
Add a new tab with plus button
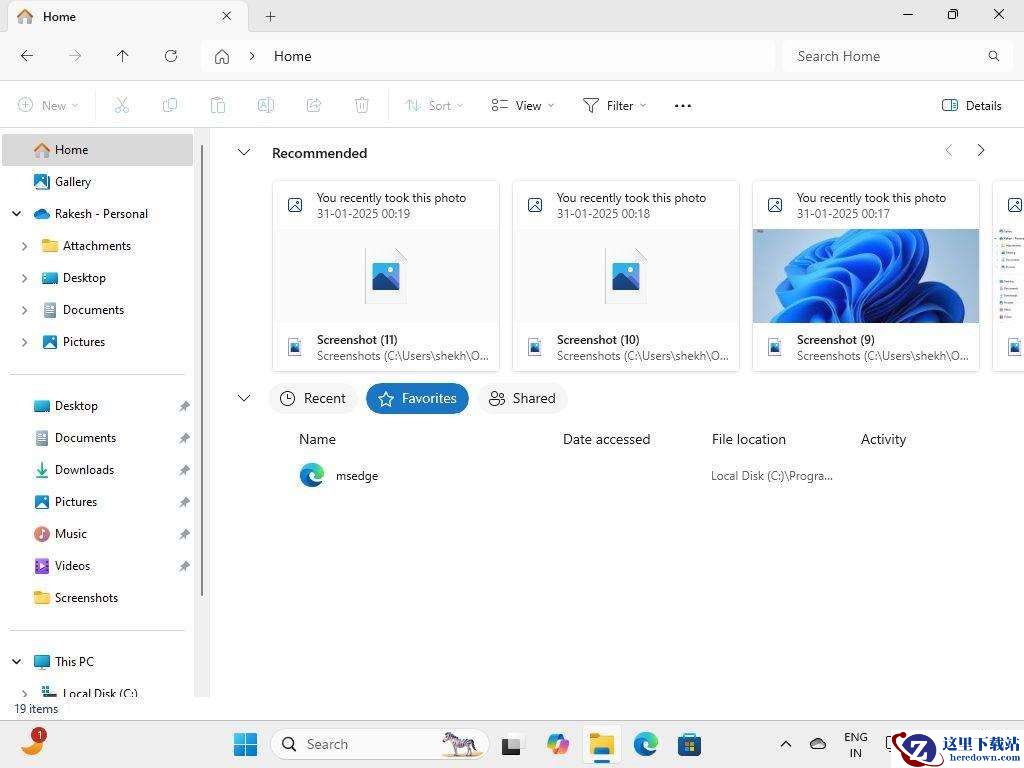[270, 16]
